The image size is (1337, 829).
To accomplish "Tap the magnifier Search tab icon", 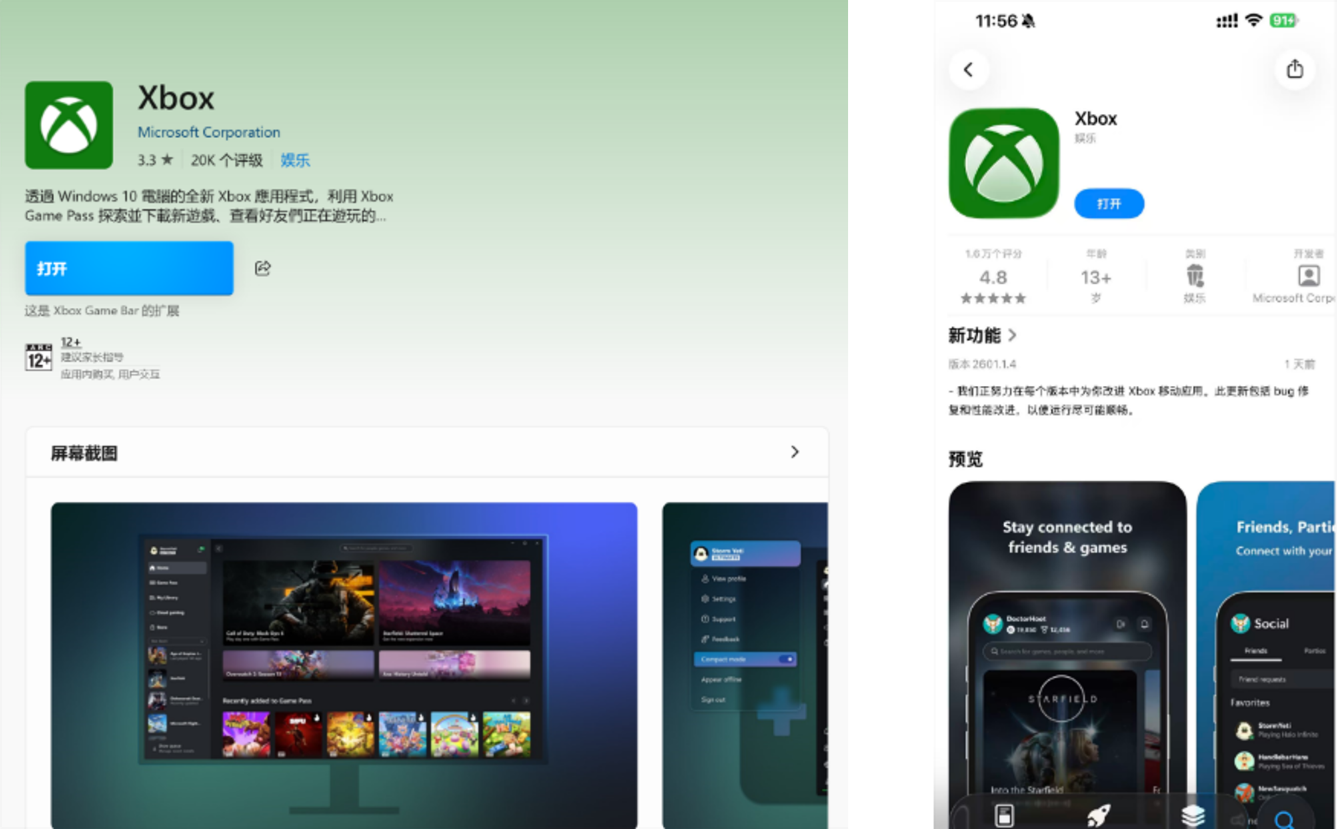I will 1284,818.
